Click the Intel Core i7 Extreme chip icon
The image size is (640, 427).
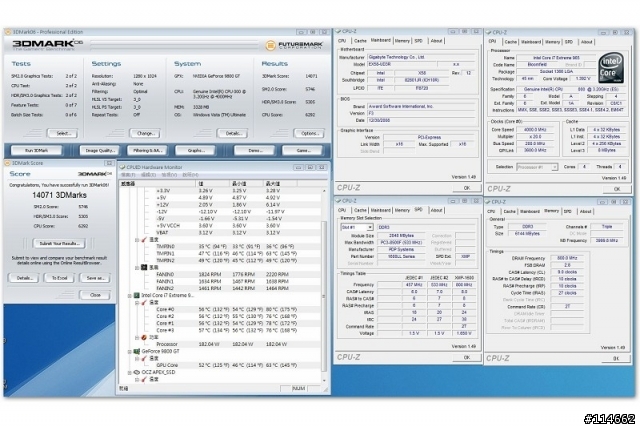click(x=137, y=295)
